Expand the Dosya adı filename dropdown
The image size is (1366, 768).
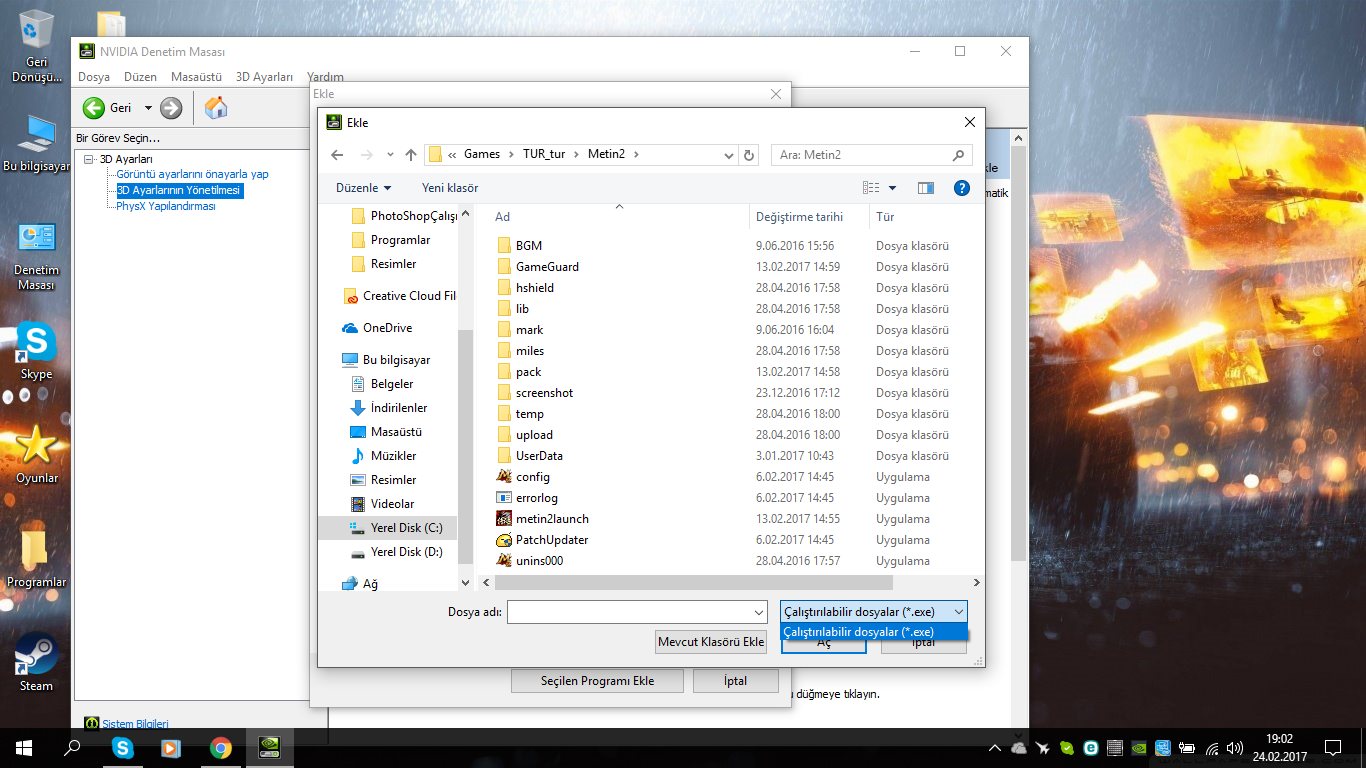[x=758, y=612]
